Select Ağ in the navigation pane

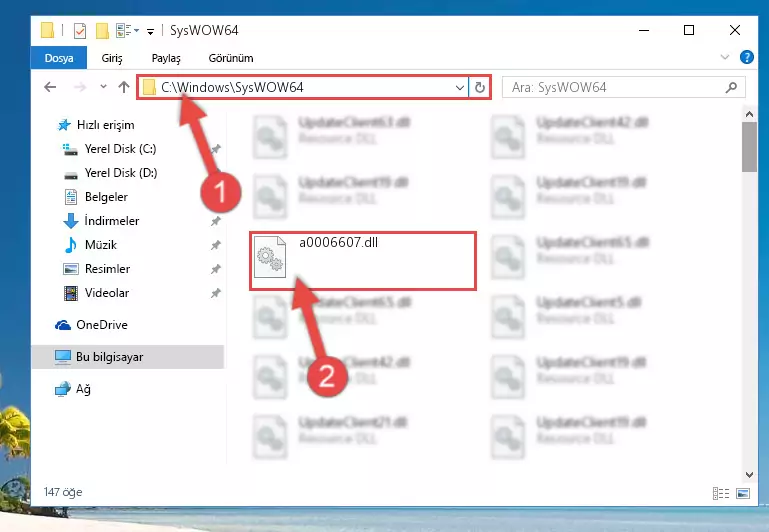[82, 389]
